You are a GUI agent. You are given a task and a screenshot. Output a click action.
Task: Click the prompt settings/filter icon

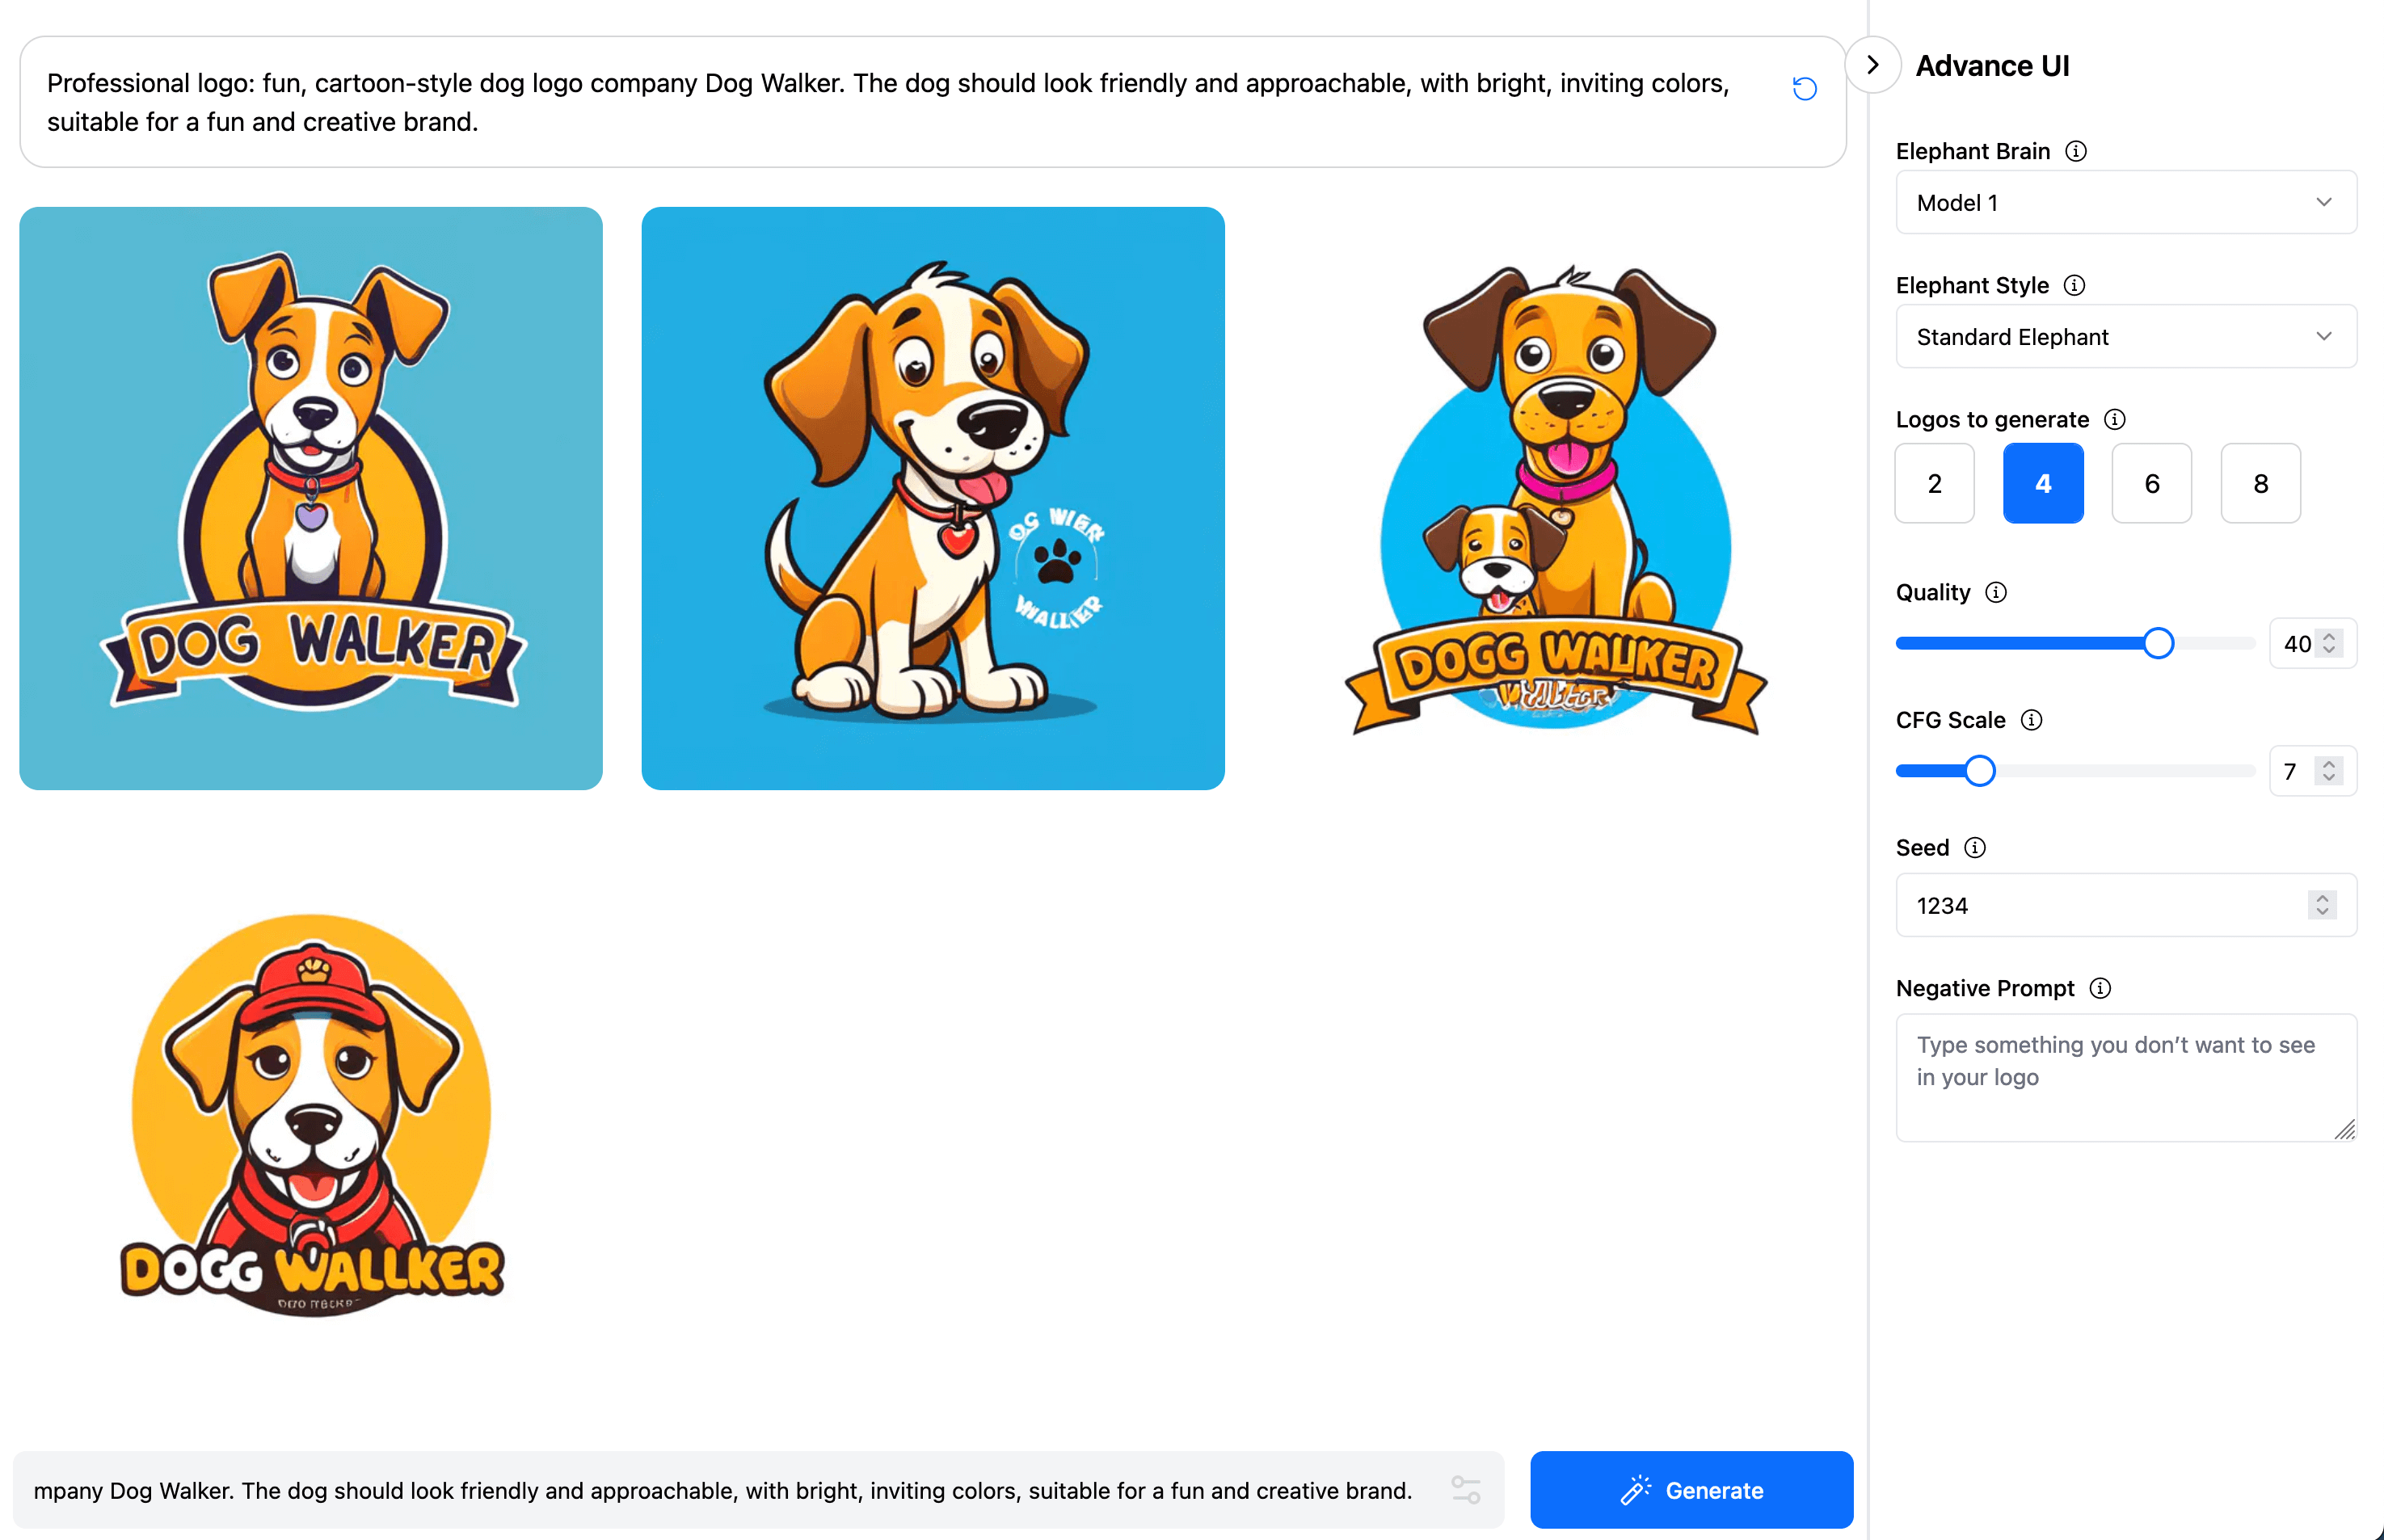1465,1492
